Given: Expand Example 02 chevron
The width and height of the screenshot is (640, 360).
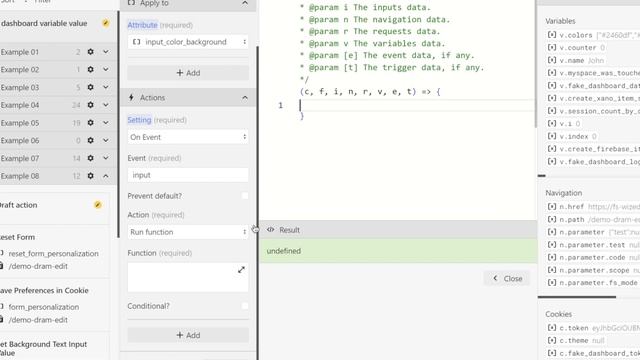Looking at the screenshot, I should 106,69.
